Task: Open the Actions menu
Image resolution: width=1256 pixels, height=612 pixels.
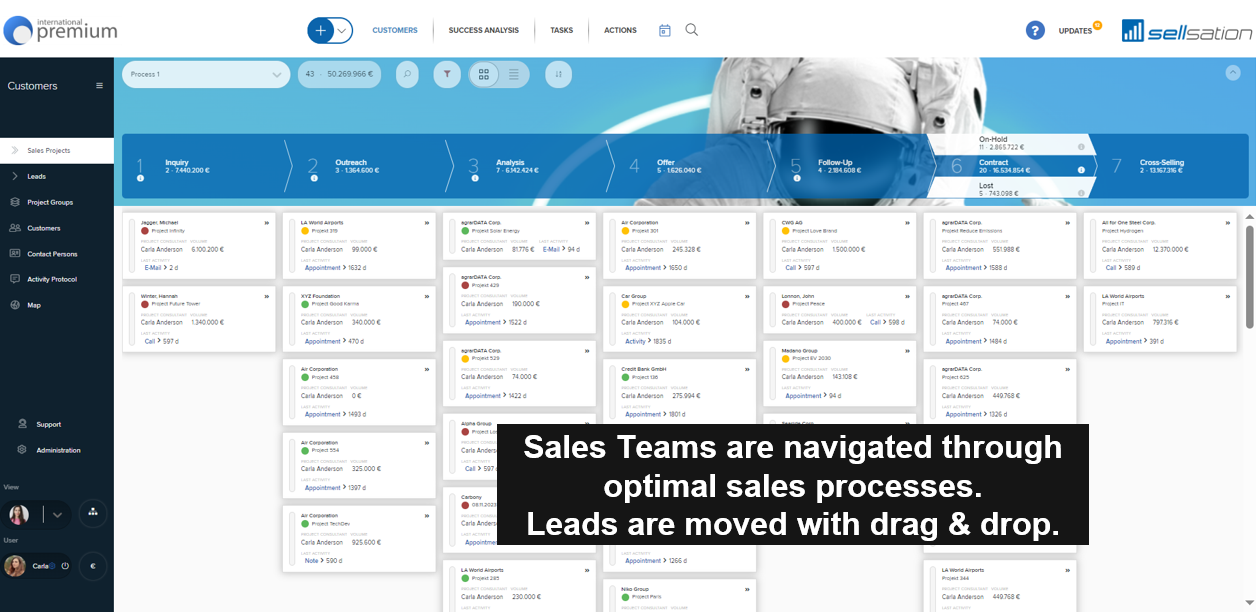Action: [x=620, y=30]
